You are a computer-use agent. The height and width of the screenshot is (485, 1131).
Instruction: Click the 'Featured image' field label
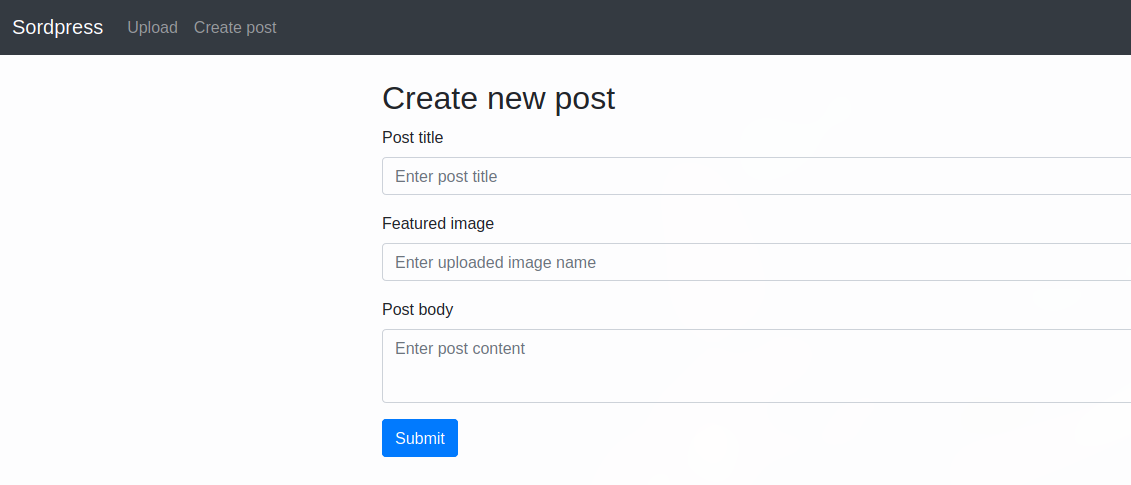[438, 224]
